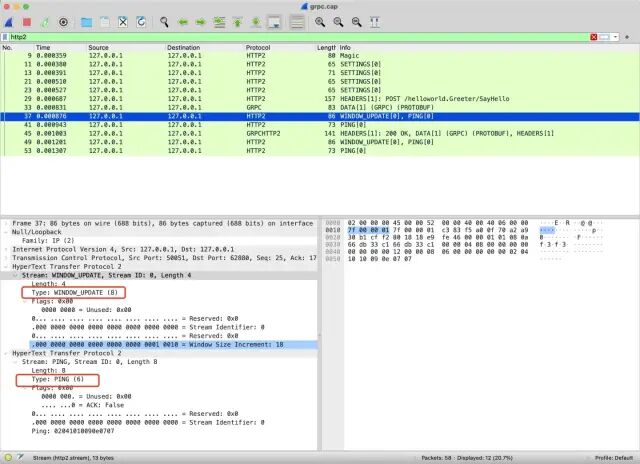This screenshot has width=640, height=464.
Task: Open capture file properties status icon
Action: [x=20, y=458]
